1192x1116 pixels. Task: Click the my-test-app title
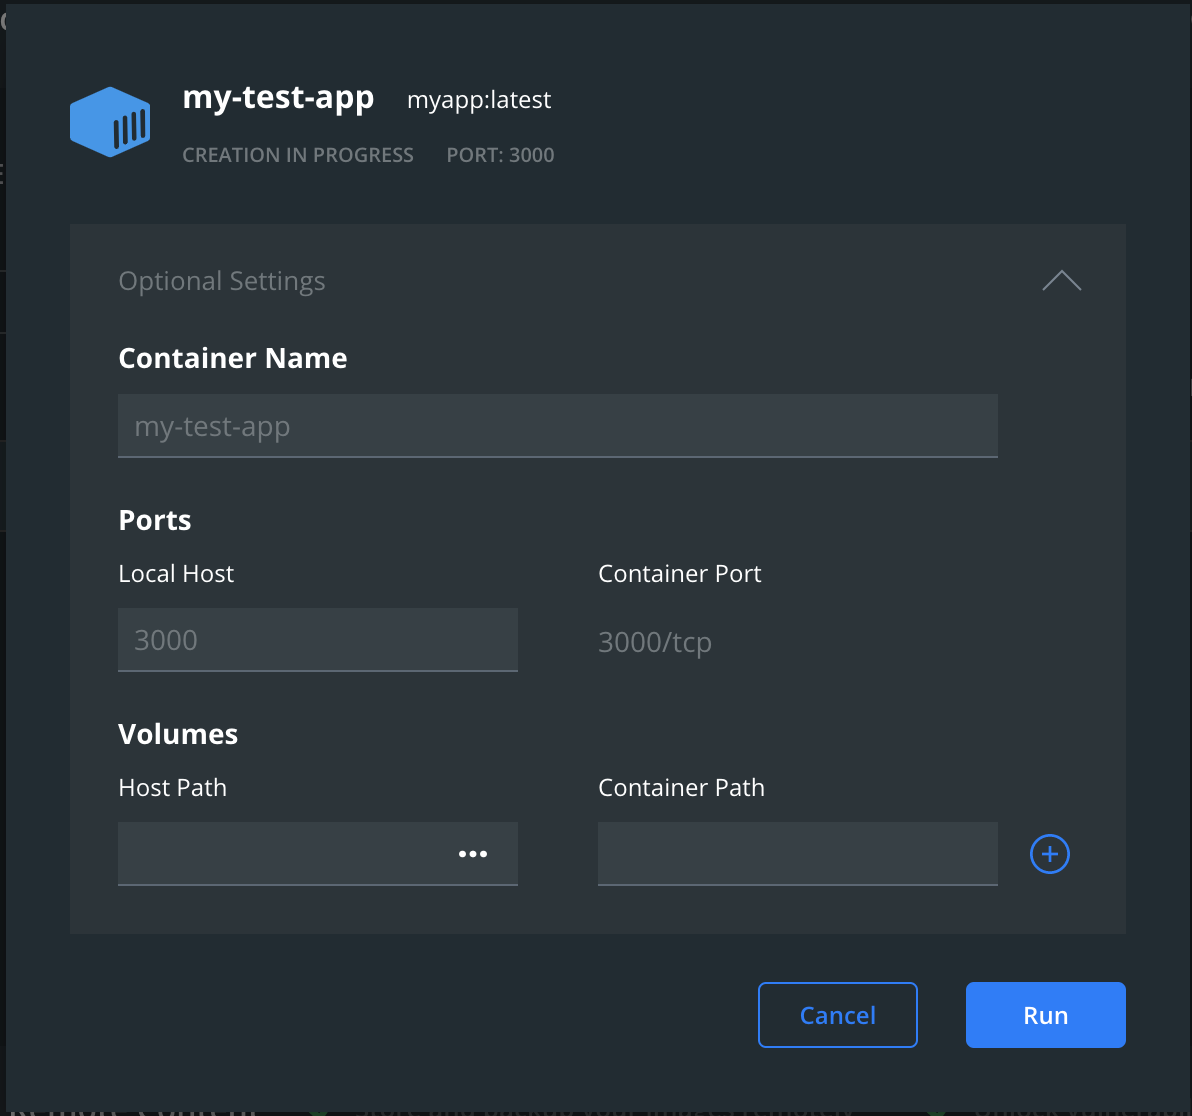pos(278,98)
